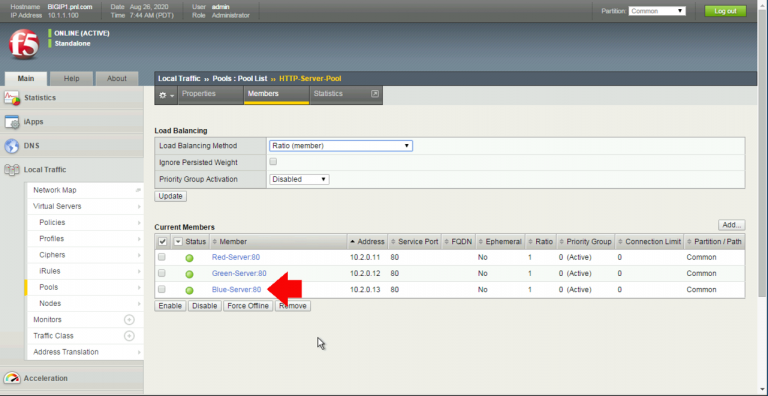Image resolution: width=768 pixels, height=396 pixels.
Task: Switch to the Main tab
Action: tap(26, 78)
